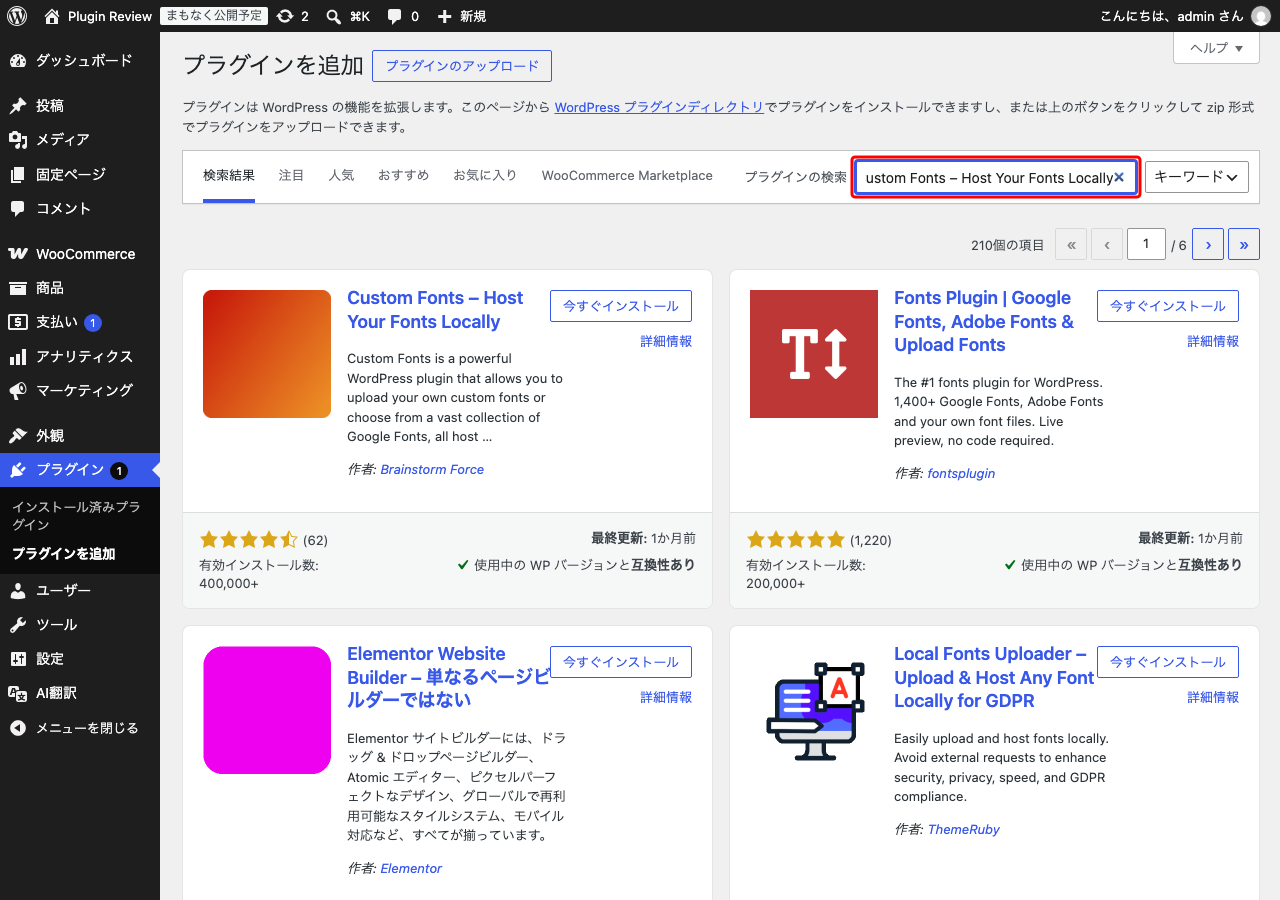1280x900 pixels.
Task: Switch to おすすめ recommended tab
Action: tap(403, 176)
